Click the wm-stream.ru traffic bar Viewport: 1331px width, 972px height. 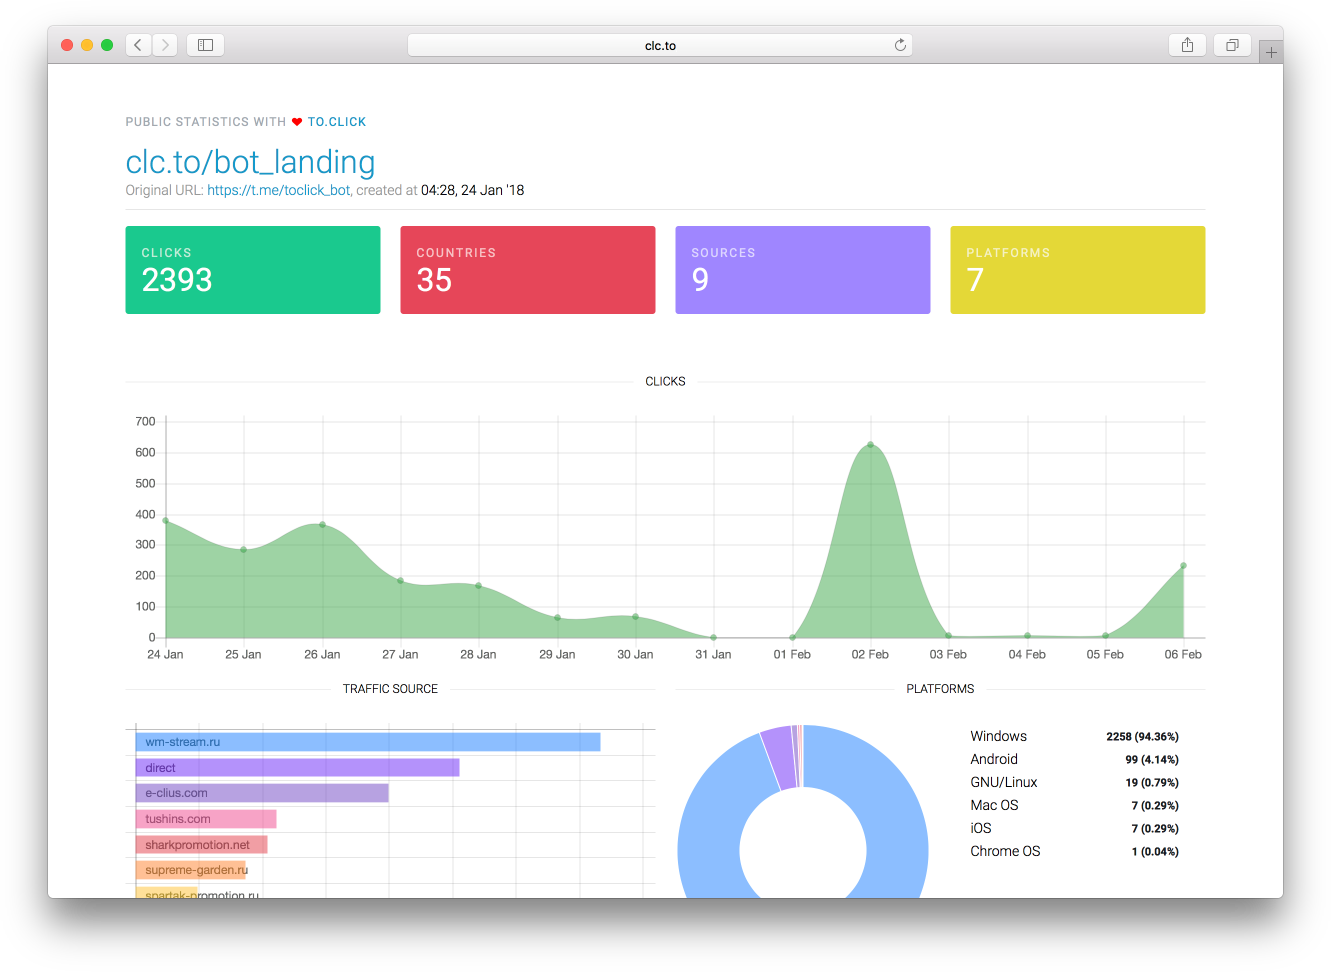(368, 742)
